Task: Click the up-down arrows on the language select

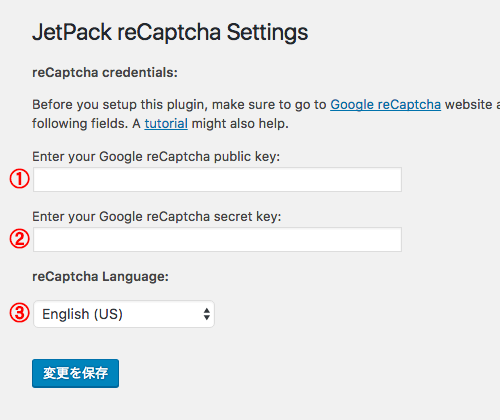Action: click(x=207, y=314)
